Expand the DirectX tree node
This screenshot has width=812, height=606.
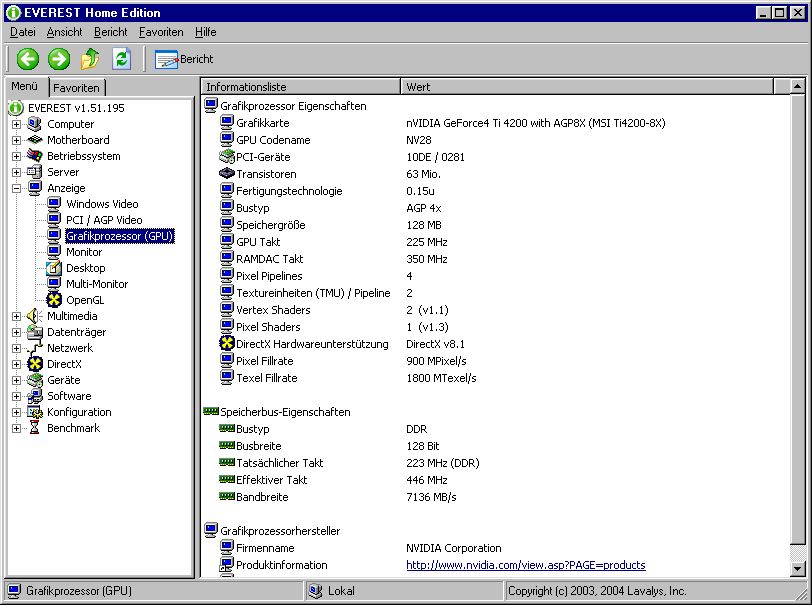(17, 365)
